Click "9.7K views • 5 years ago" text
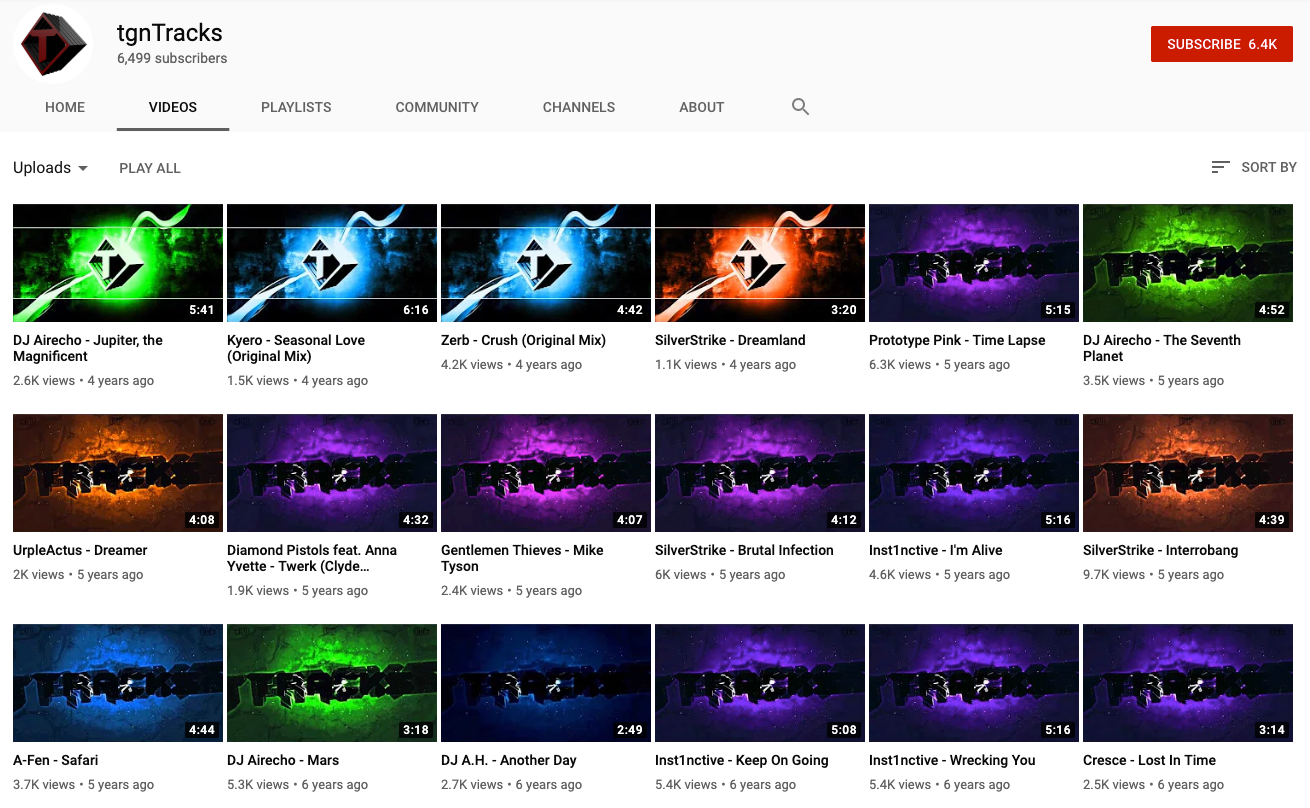 coord(1154,575)
